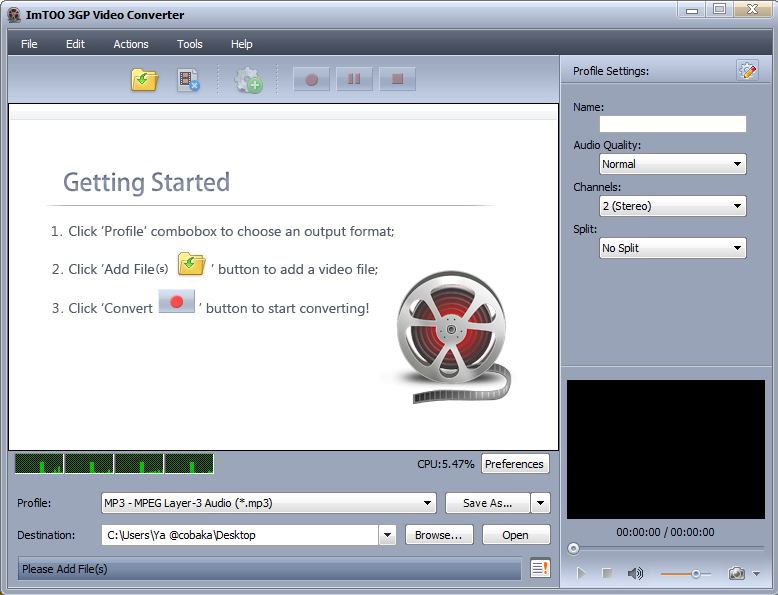
Task: Click the Remove video file toolbar icon
Action: (188, 80)
